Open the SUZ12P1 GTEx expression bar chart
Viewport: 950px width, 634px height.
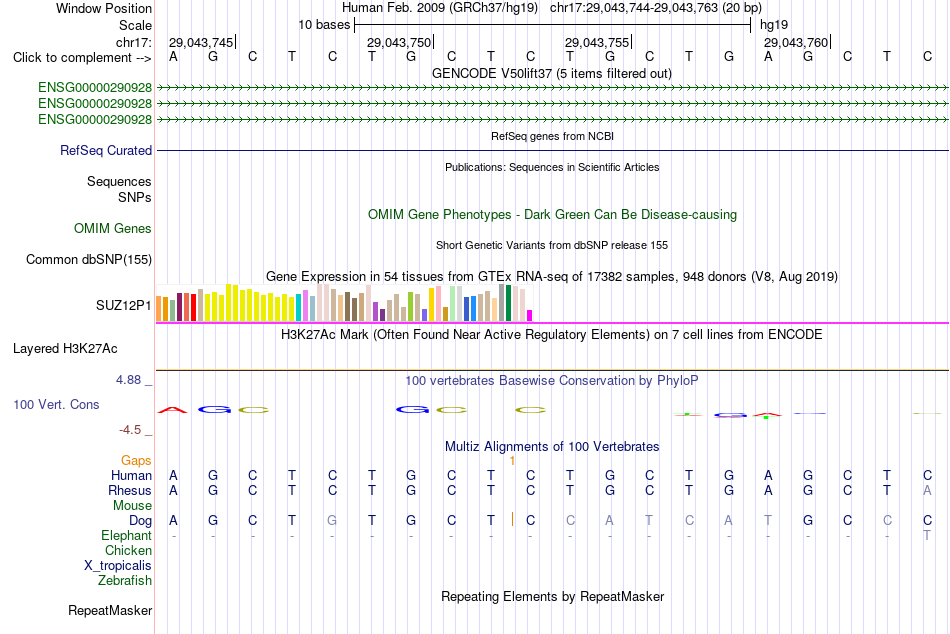coord(344,302)
